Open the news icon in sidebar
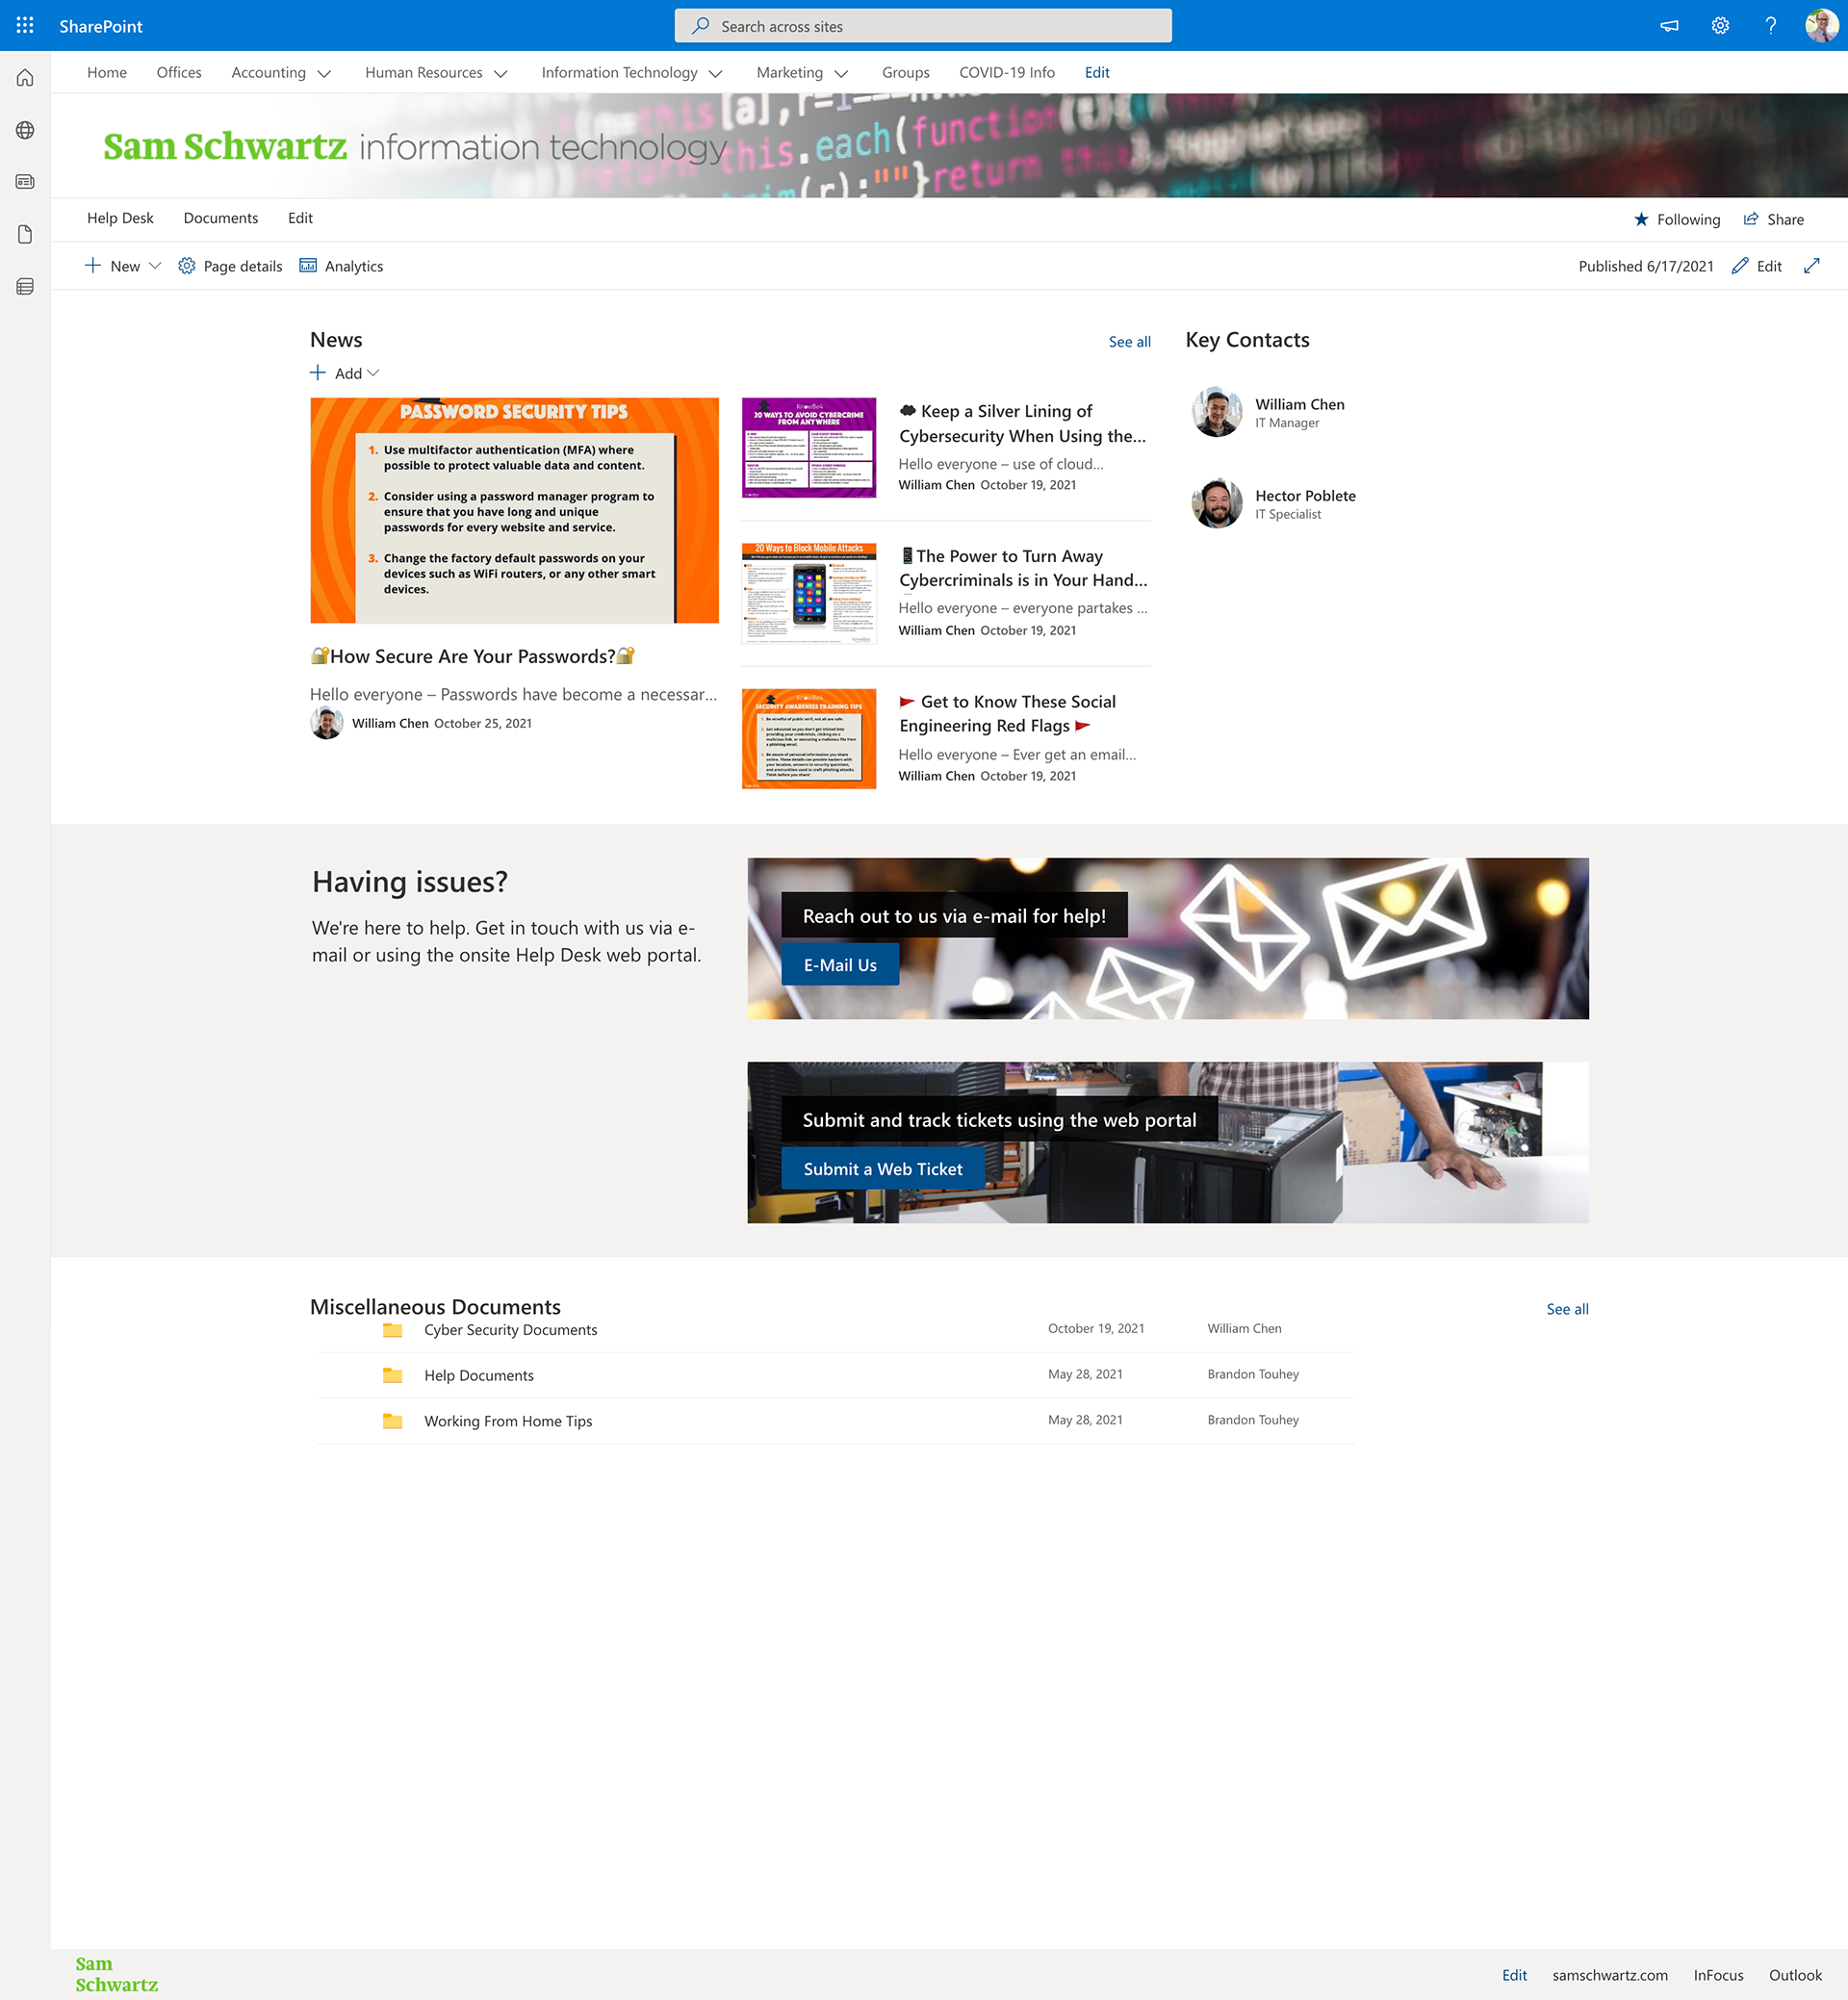The image size is (1848, 2000). [25, 182]
